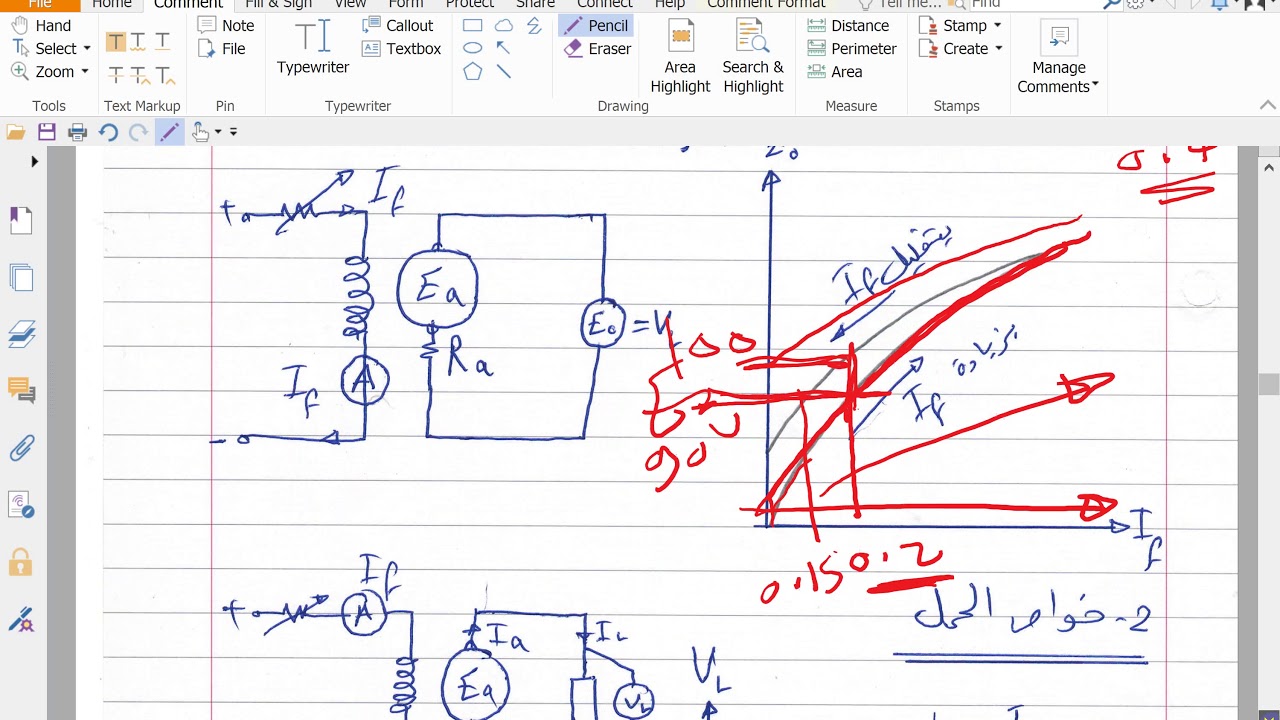Viewport: 1280px width, 720px height.
Task: Choose the Eraser tool
Action: click(x=597, y=48)
